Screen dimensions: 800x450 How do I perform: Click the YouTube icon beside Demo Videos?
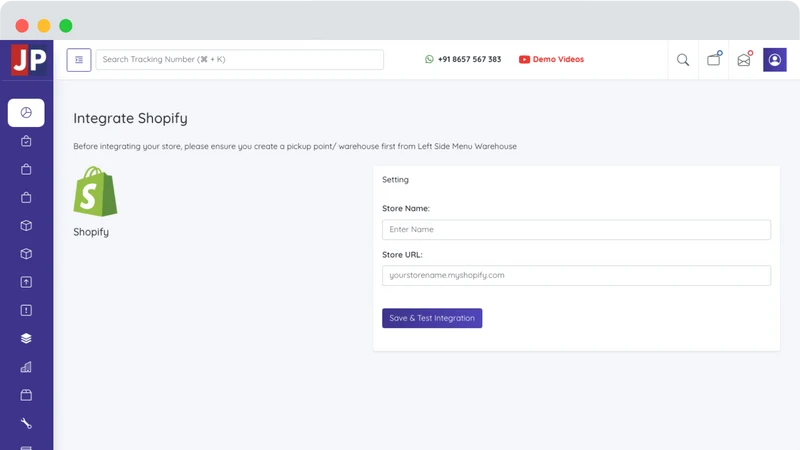tap(524, 60)
